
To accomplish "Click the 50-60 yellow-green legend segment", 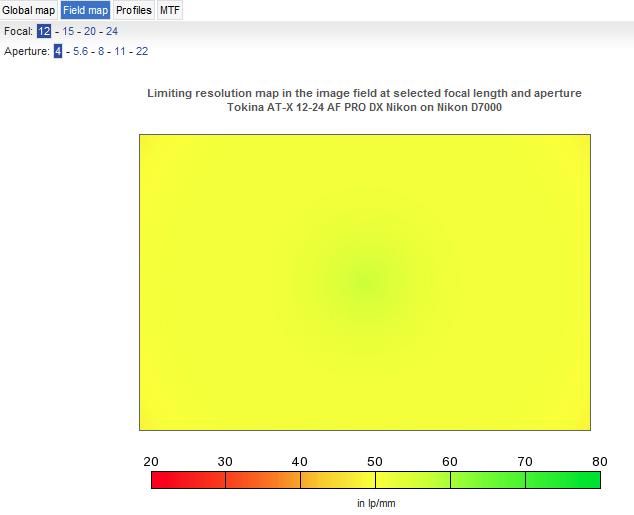I will pyautogui.click(x=413, y=480).
